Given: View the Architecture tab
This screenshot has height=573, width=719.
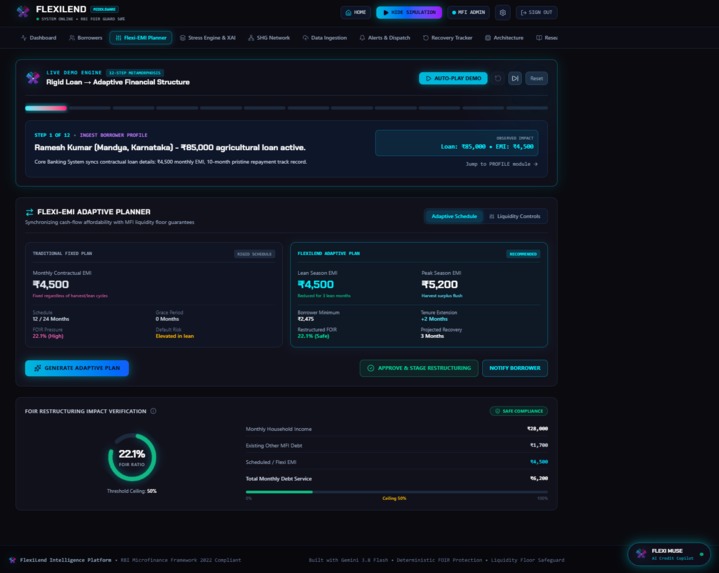Looking at the screenshot, I should click(x=504, y=38).
